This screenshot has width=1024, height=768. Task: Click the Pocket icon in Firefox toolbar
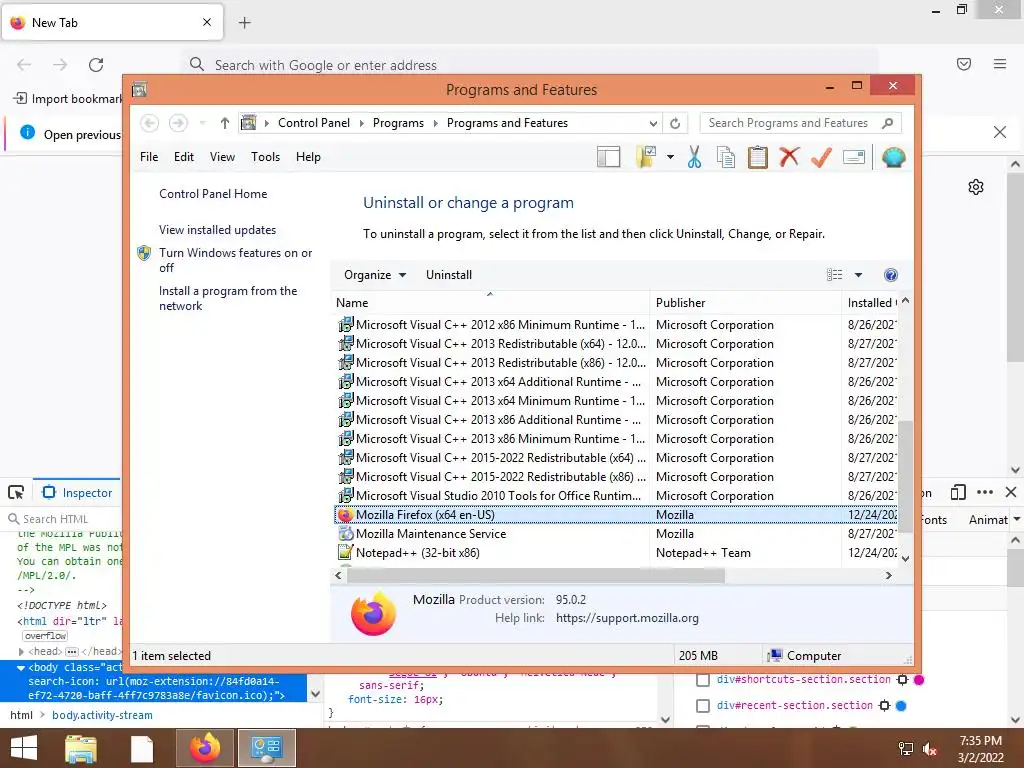point(964,64)
